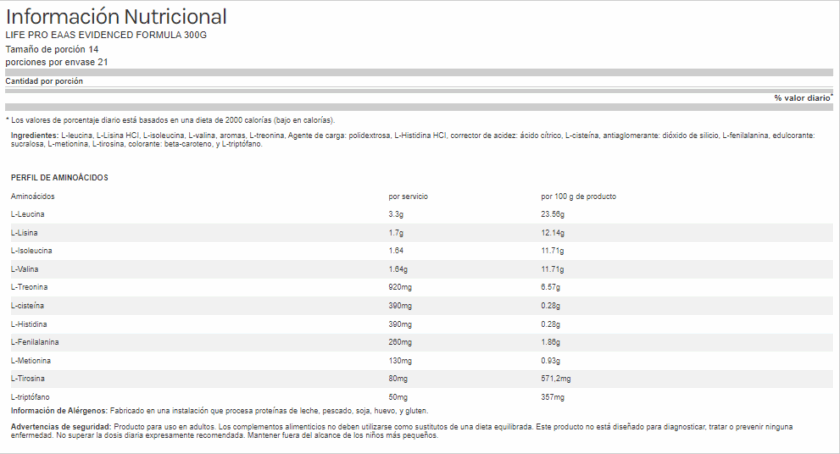Click the 12.14g value in L-Lisina row

click(552, 232)
